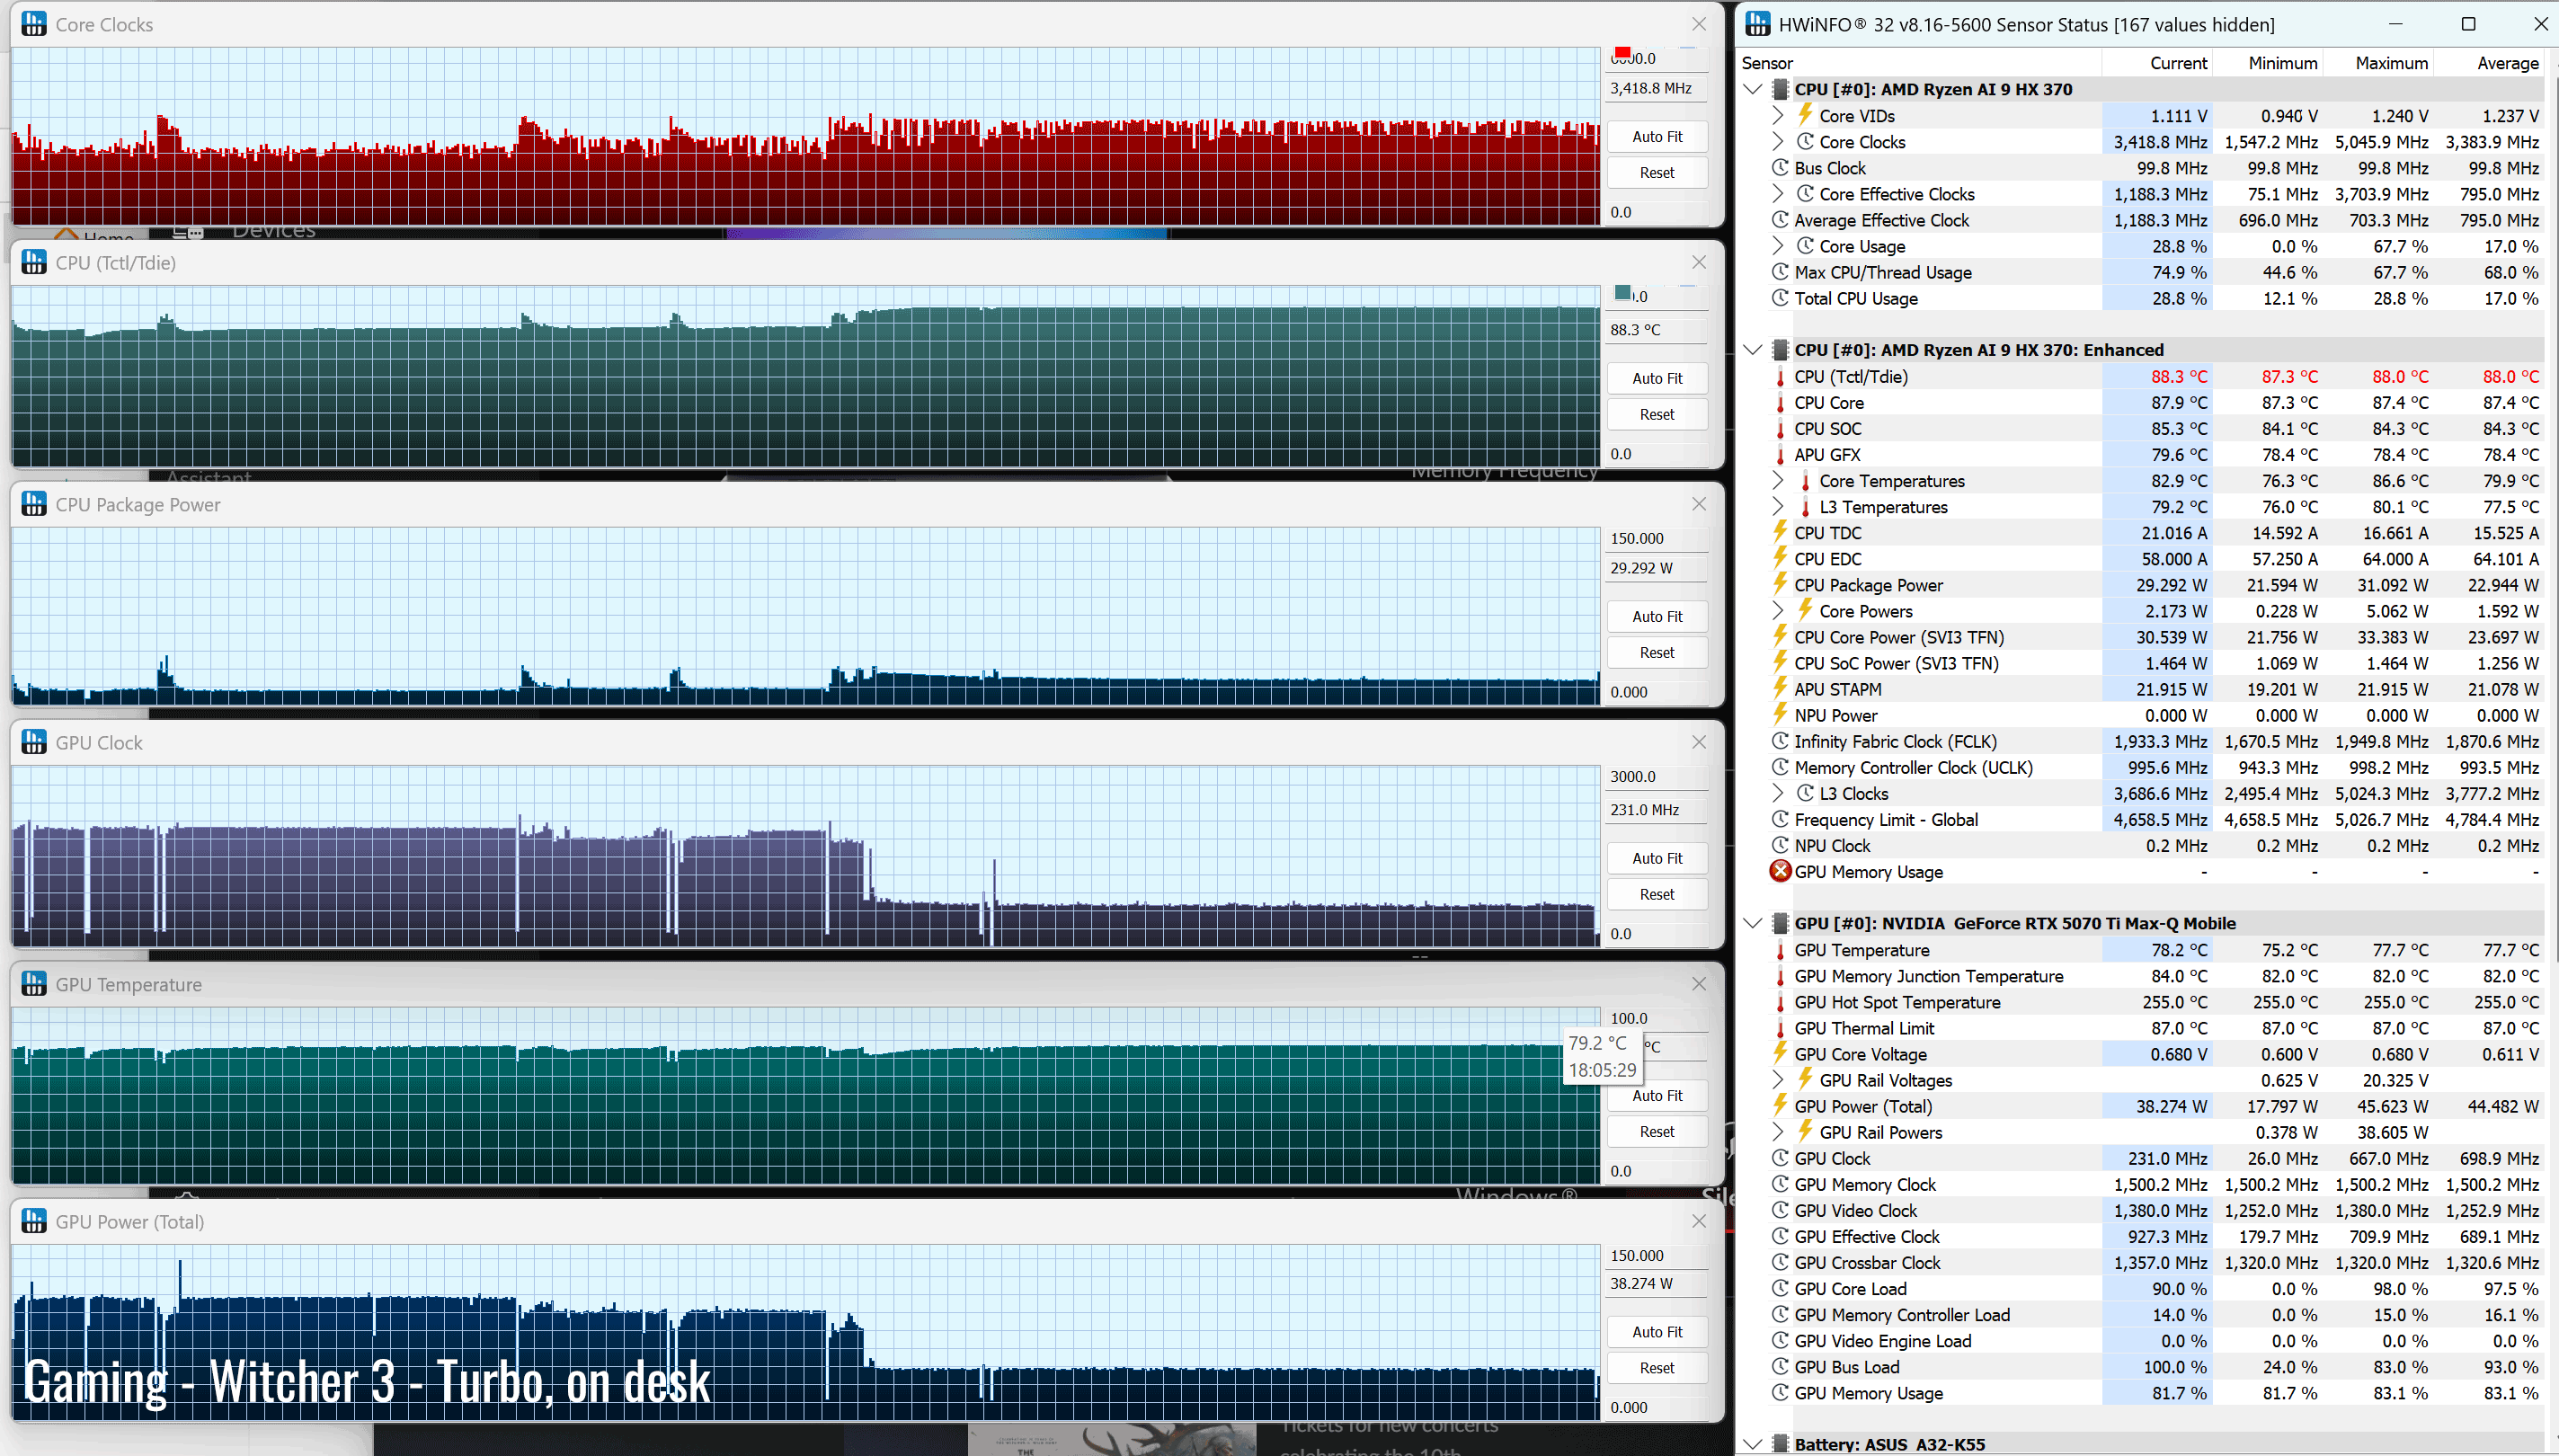Screen dimensions: 2559x1456
Task: Click the red error icon beside GPU Memory Usage
Action: pyautogui.click(x=1780, y=871)
